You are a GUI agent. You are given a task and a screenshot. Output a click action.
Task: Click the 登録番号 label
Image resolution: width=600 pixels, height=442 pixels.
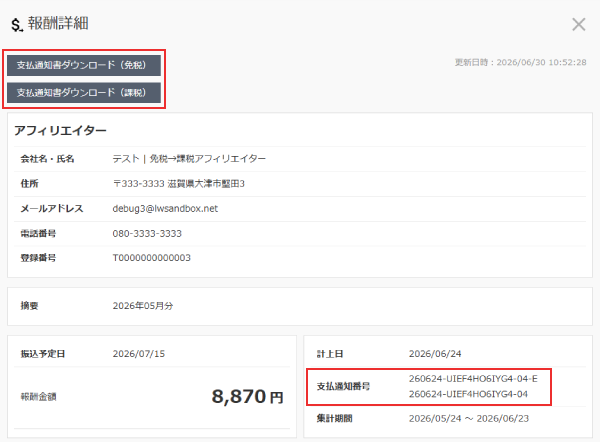click(x=38, y=258)
